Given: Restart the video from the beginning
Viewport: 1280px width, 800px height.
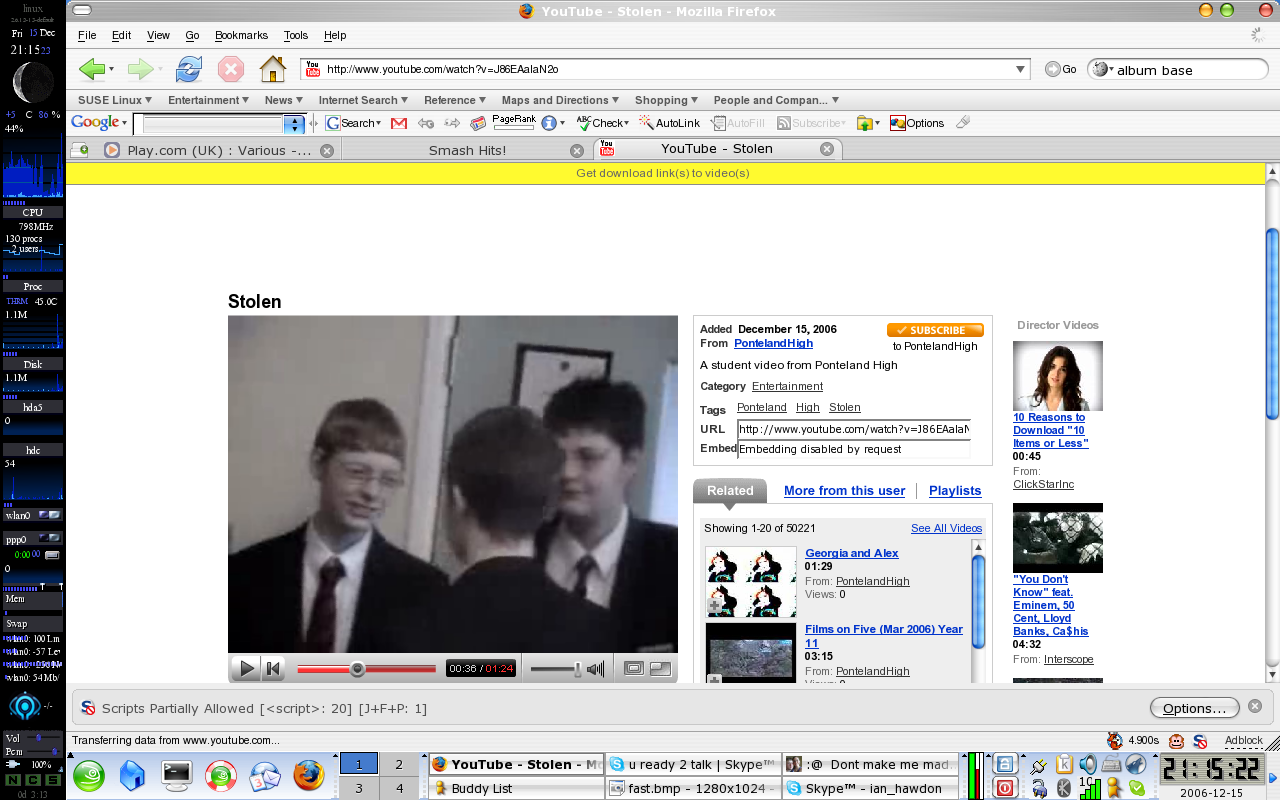Looking at the screenshot, I should tap(273, 669).
